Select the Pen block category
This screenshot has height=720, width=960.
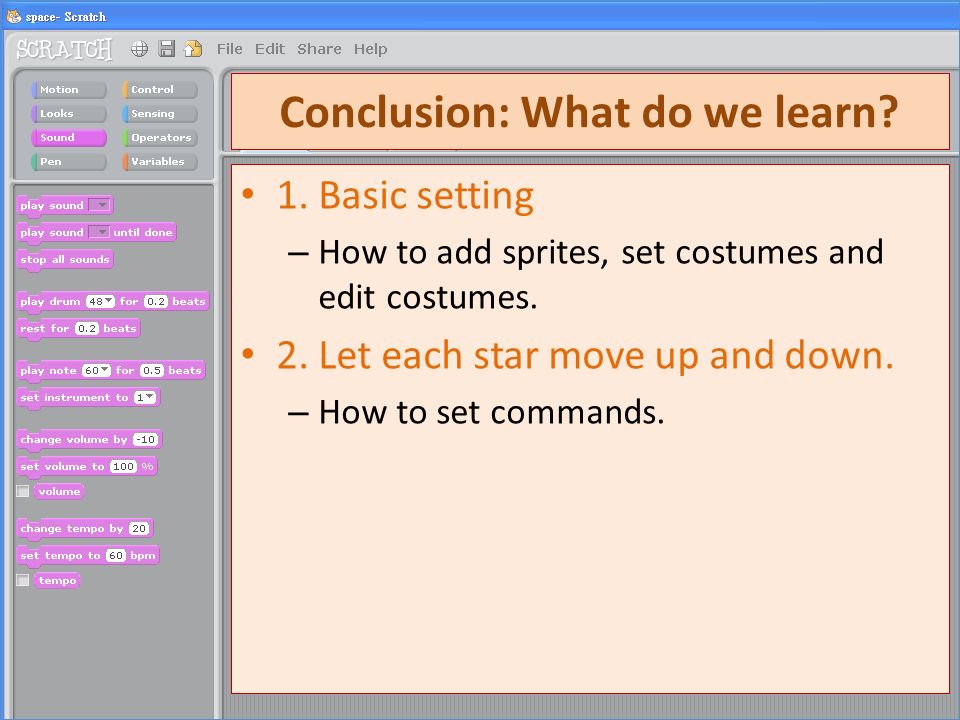(x=69, y=162)
